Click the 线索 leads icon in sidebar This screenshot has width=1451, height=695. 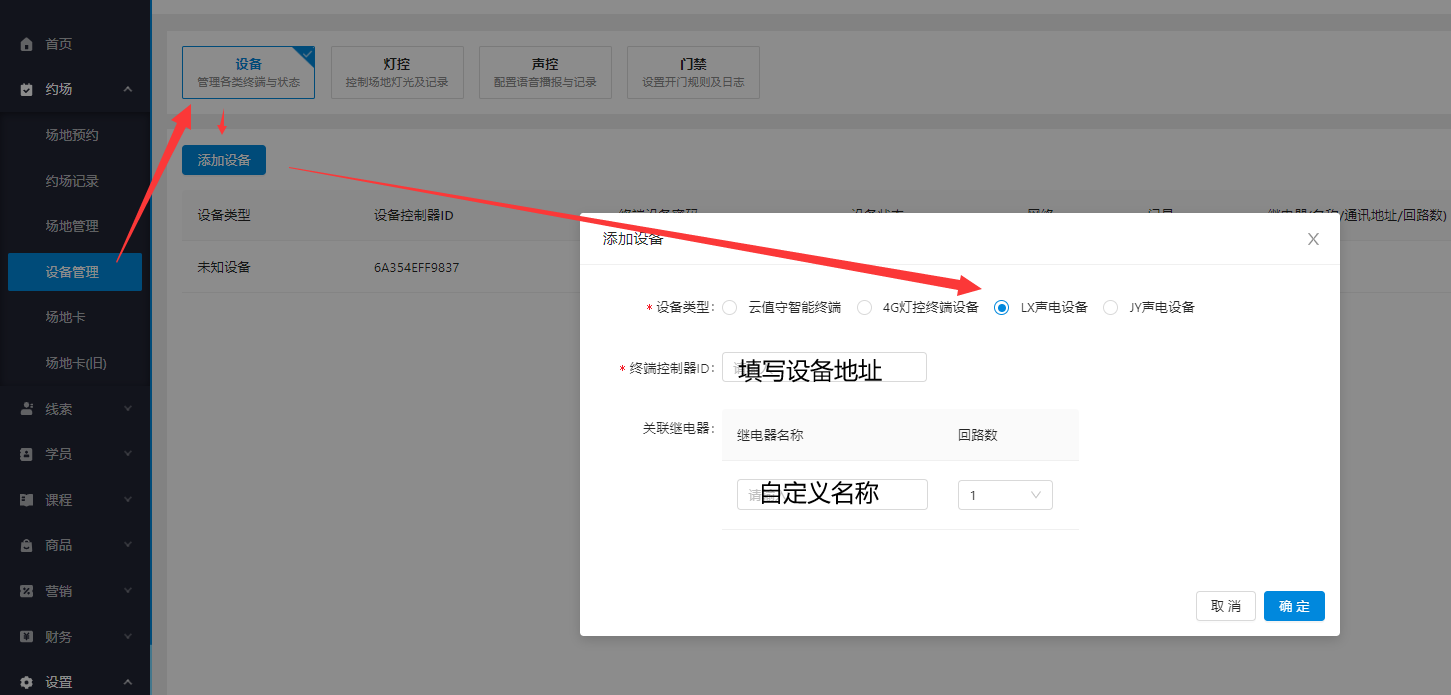[25, 408]
